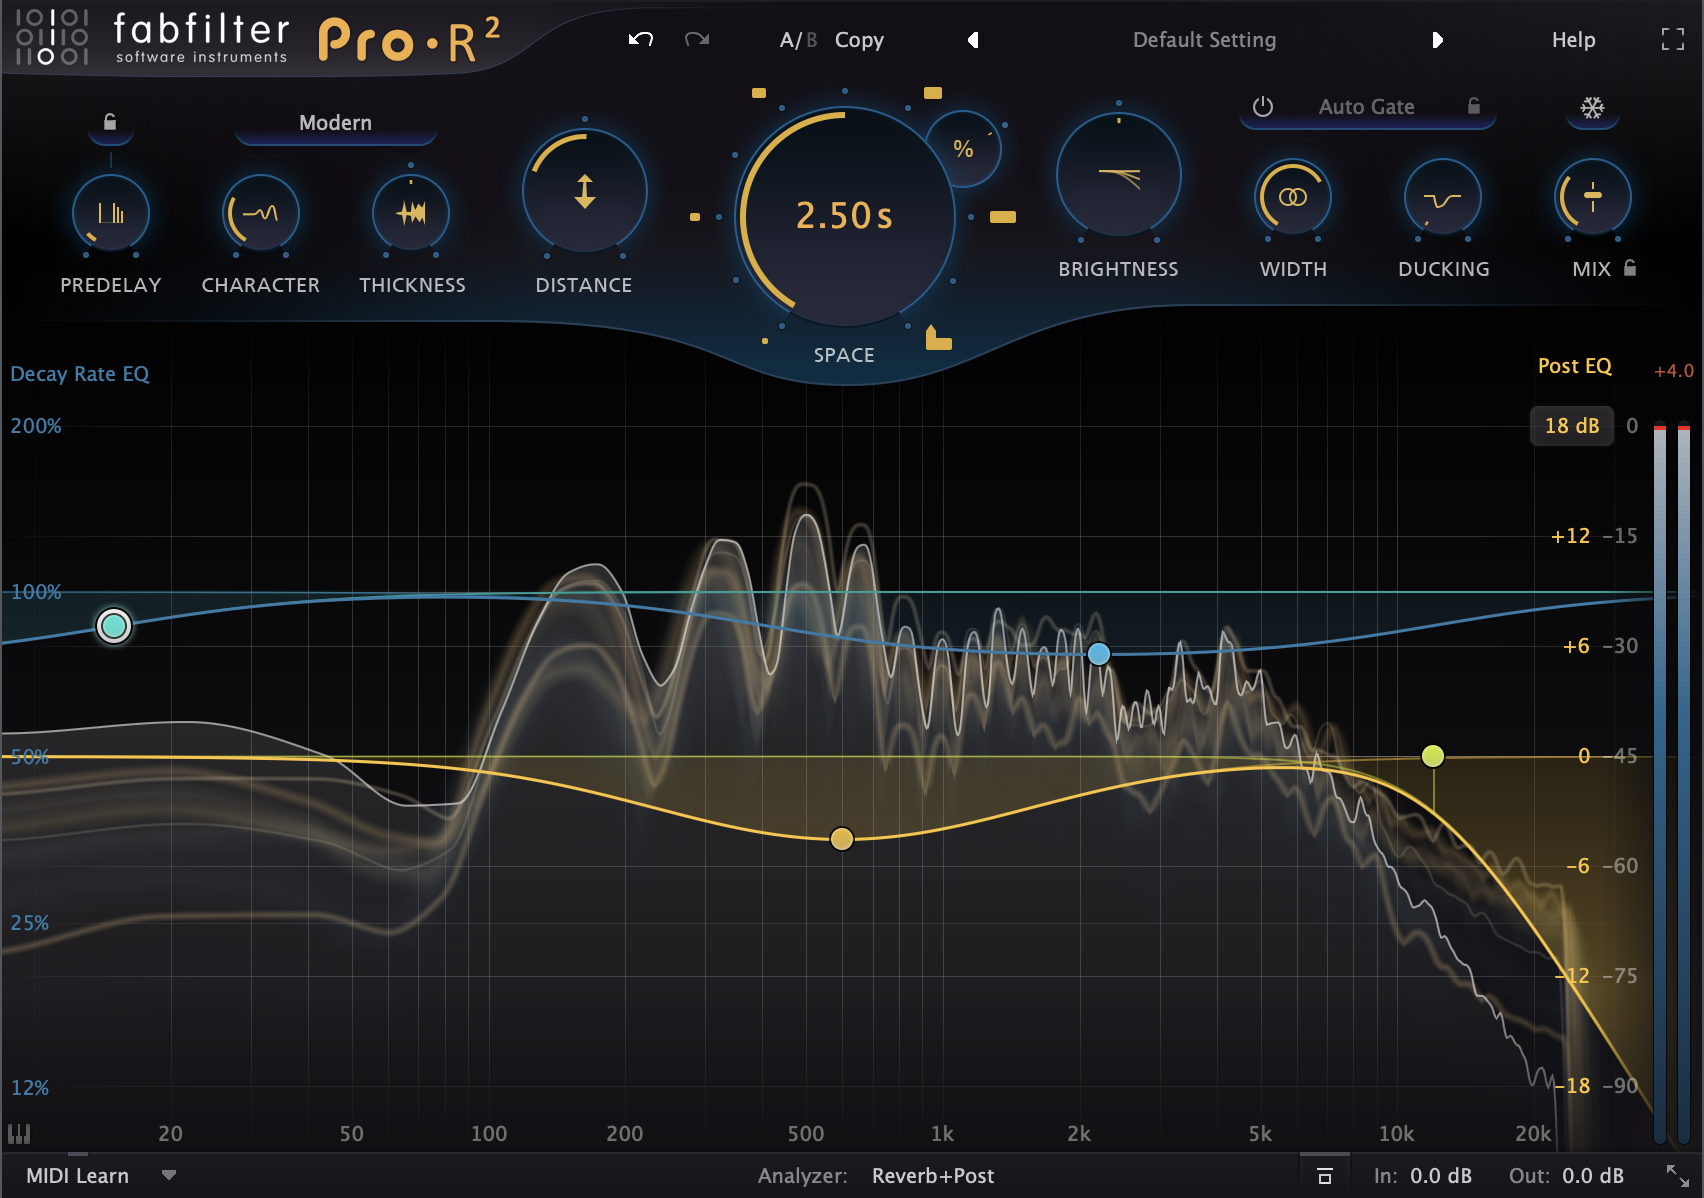Click the output options icon beside In level
The image size is (1704, 1198).
click(1325, 1176)
